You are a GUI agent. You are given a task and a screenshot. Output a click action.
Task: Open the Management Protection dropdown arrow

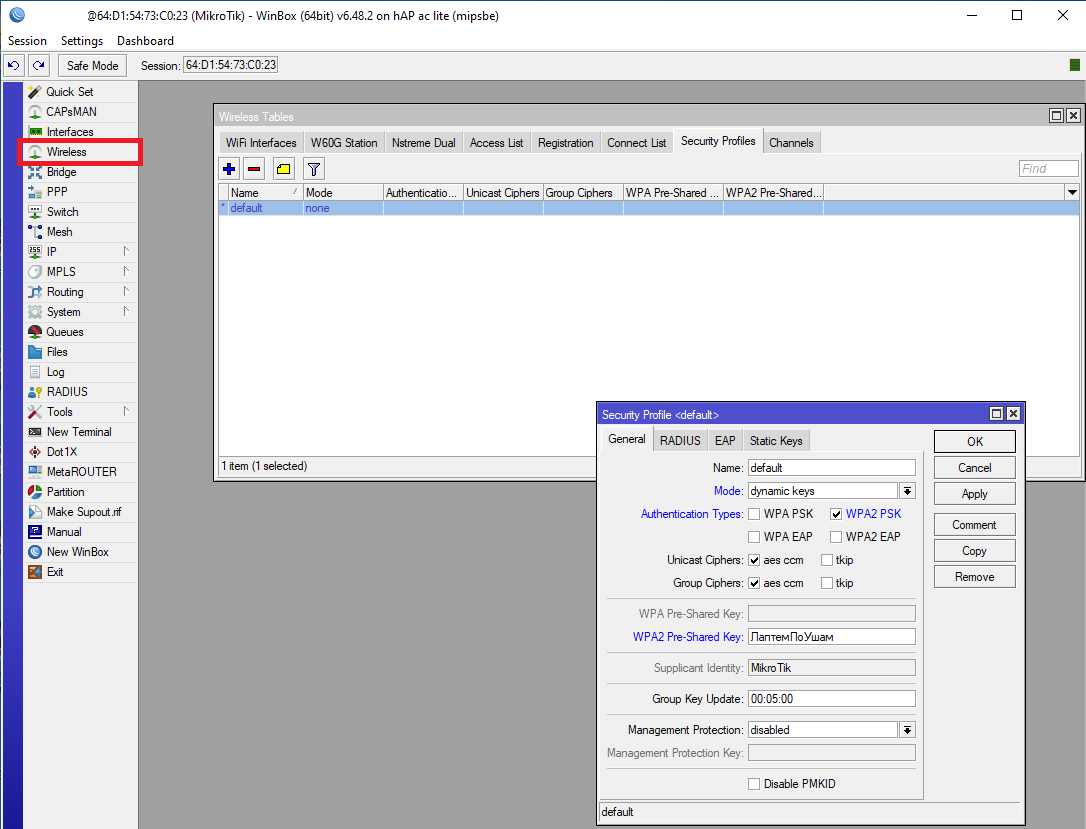click(907, 730)
